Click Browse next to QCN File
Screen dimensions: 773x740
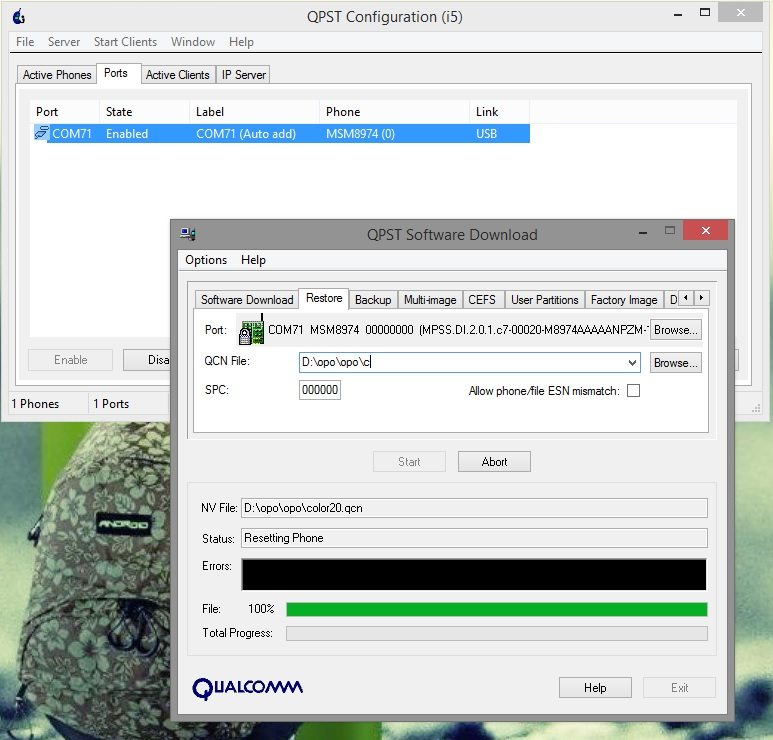coord(675,363)
